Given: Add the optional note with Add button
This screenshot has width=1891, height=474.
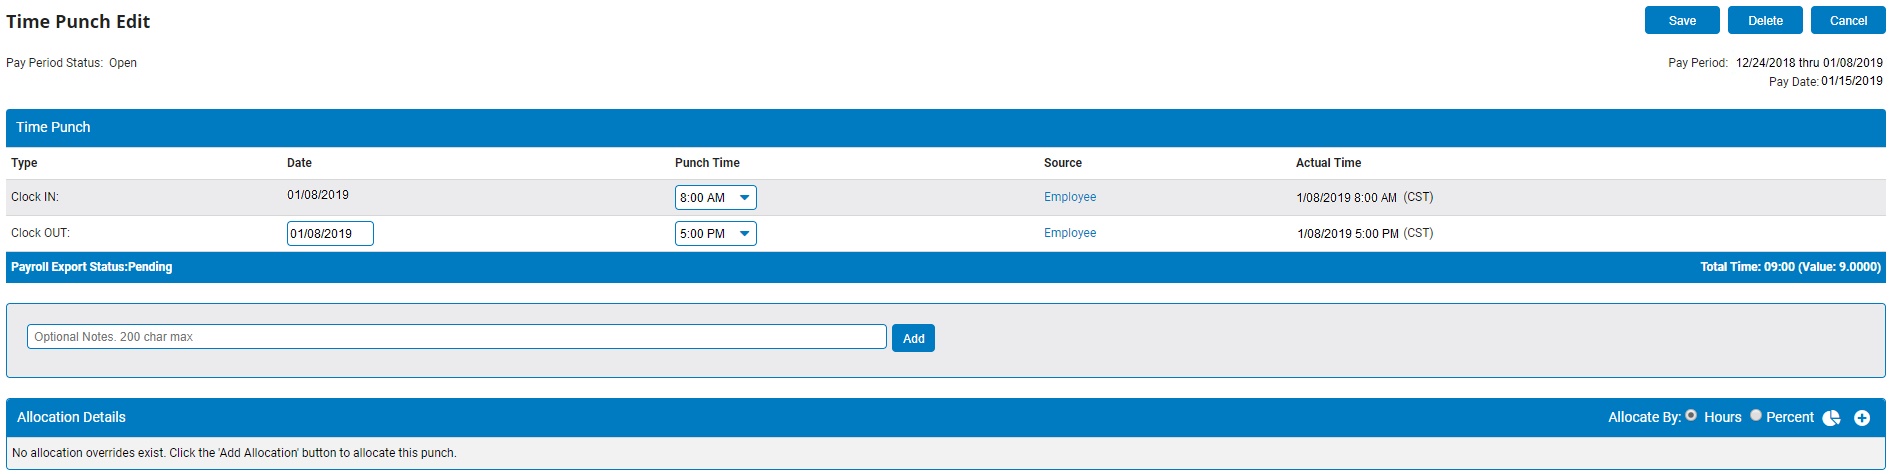Looking at the screenshot, I should (x=913, y=338).
